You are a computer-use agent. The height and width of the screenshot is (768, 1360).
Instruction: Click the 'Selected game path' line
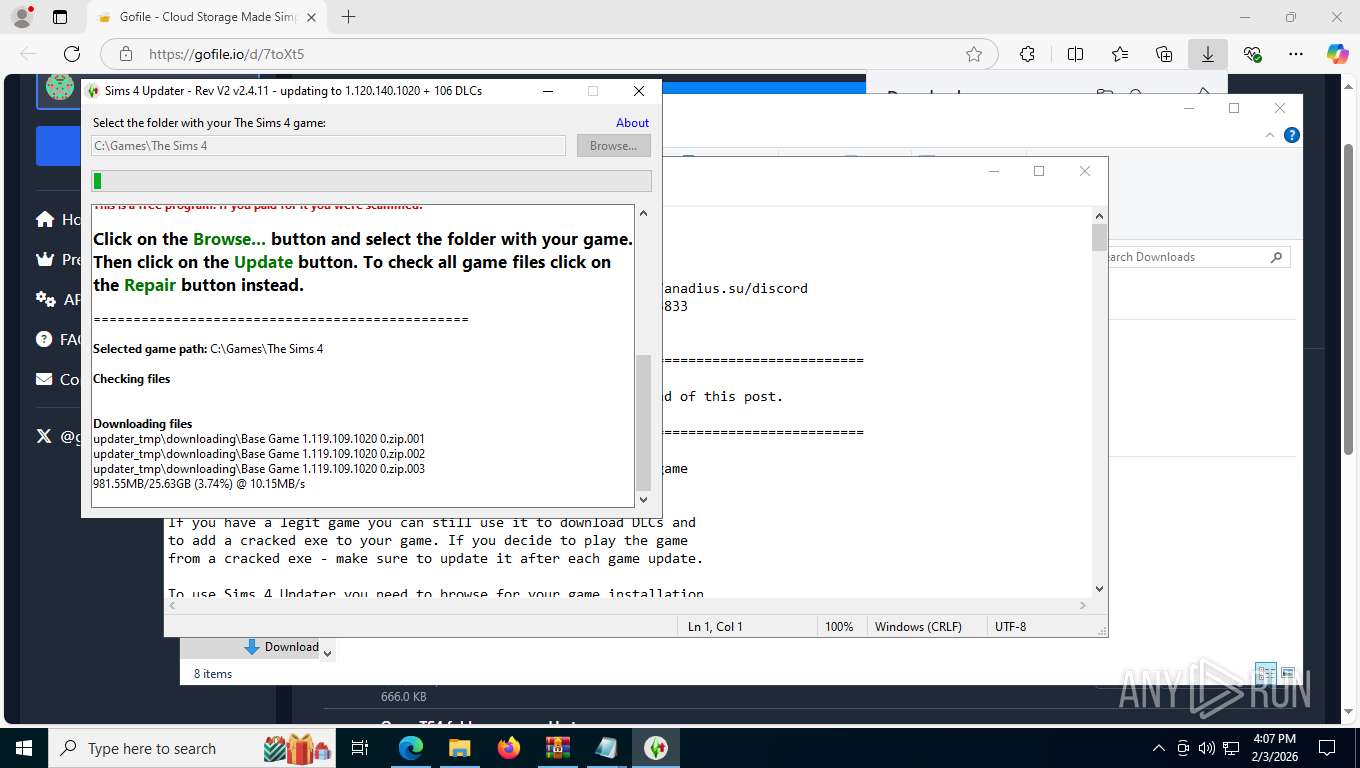[208, 349]
